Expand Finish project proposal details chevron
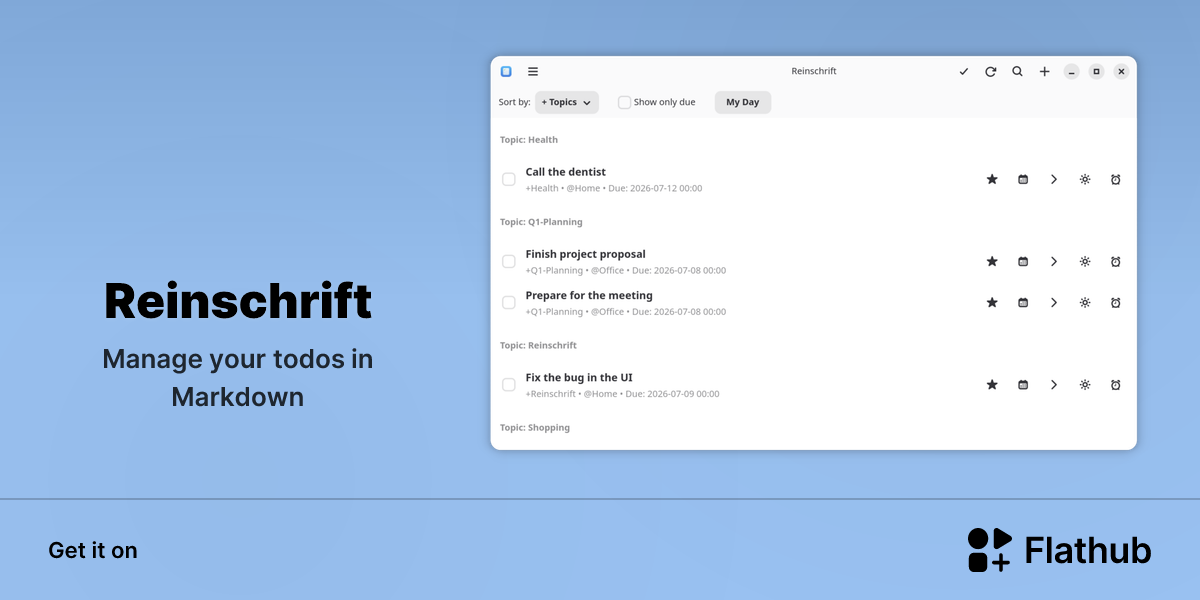 coord(1054,261)
